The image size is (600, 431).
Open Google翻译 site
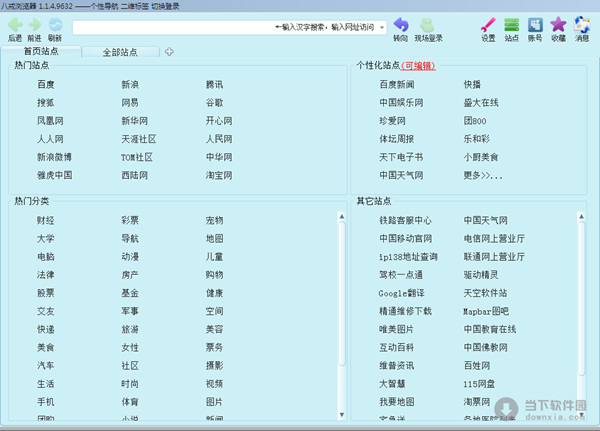click(401, 293)
